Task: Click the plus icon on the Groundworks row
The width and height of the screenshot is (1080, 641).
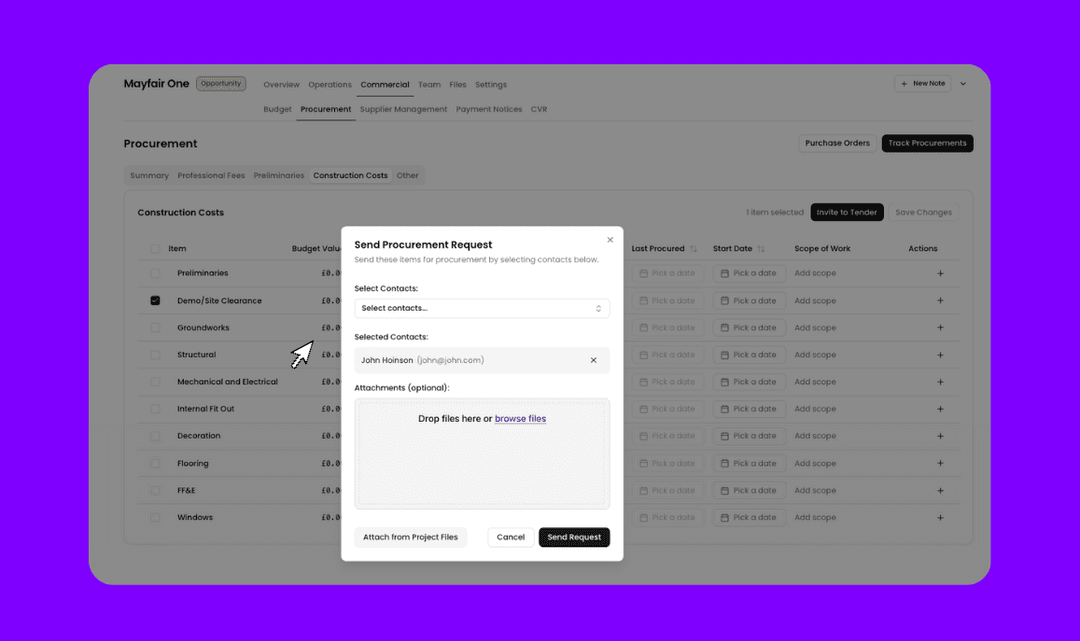Action: (x=940, y=327)
